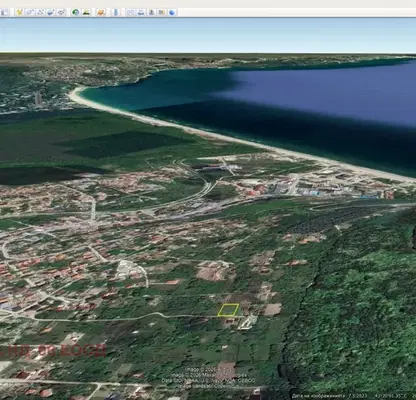Show historical imagery clock icon
416x400 pixels.
click(x=76, y=12)
